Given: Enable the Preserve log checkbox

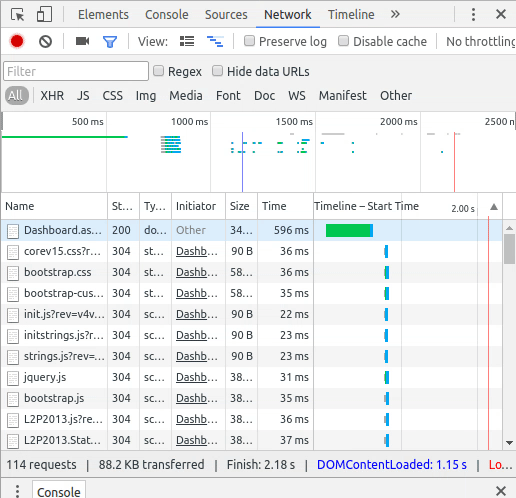Looking at the screenshot, I should [x=249, y=41].
